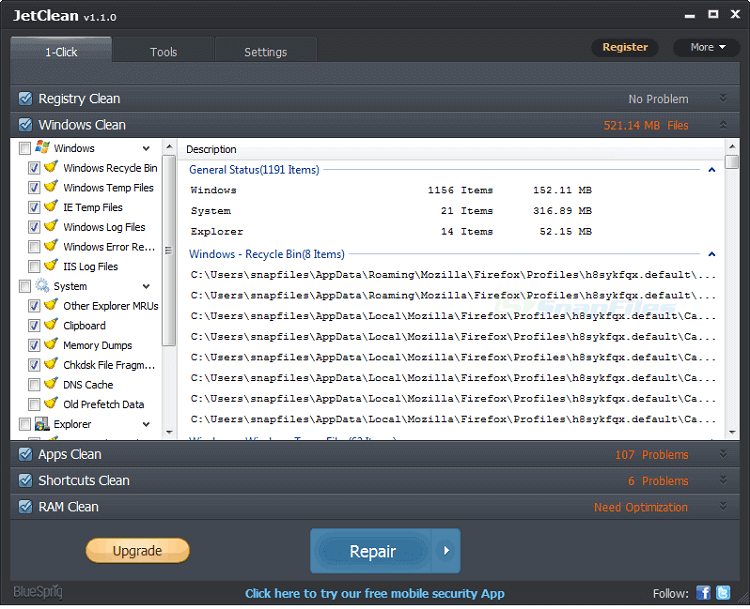Collapse the General Status group

pos(711,170)
